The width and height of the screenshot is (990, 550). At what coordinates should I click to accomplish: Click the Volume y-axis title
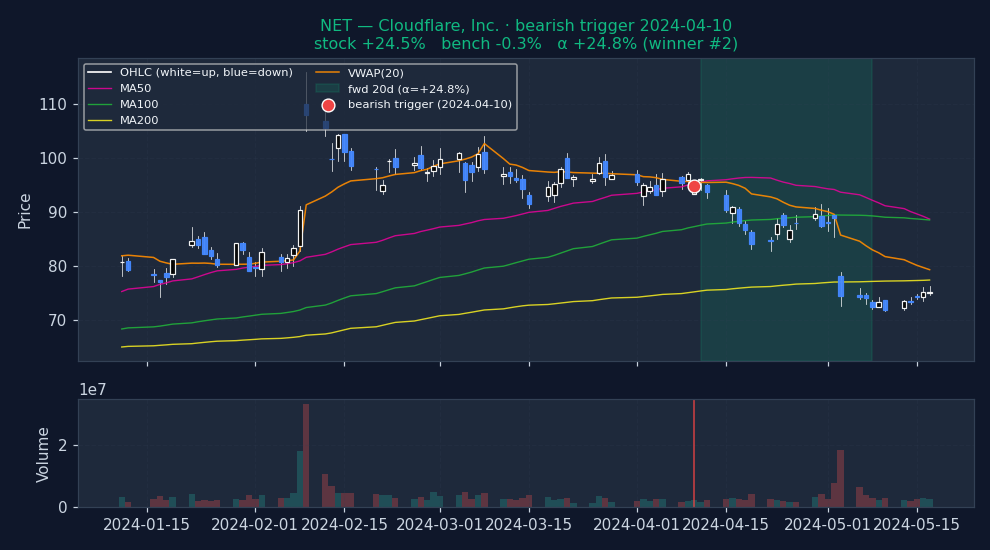click(x=44, y=454)
